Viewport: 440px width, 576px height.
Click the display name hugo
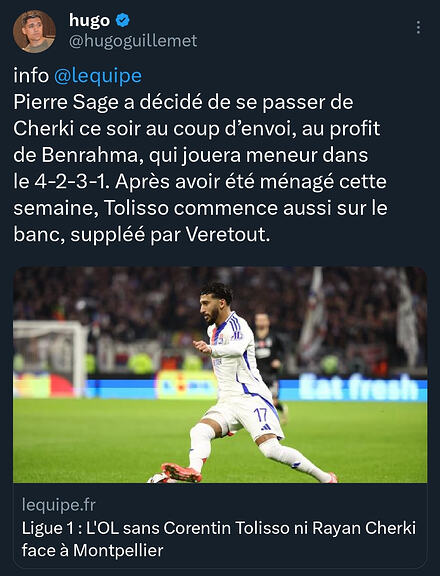(x=89, y=20)
